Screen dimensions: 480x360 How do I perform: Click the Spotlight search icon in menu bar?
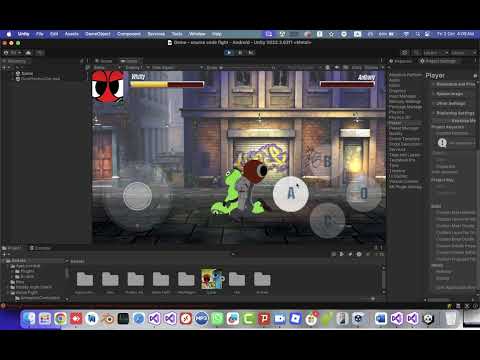click(x=418, y=34)
